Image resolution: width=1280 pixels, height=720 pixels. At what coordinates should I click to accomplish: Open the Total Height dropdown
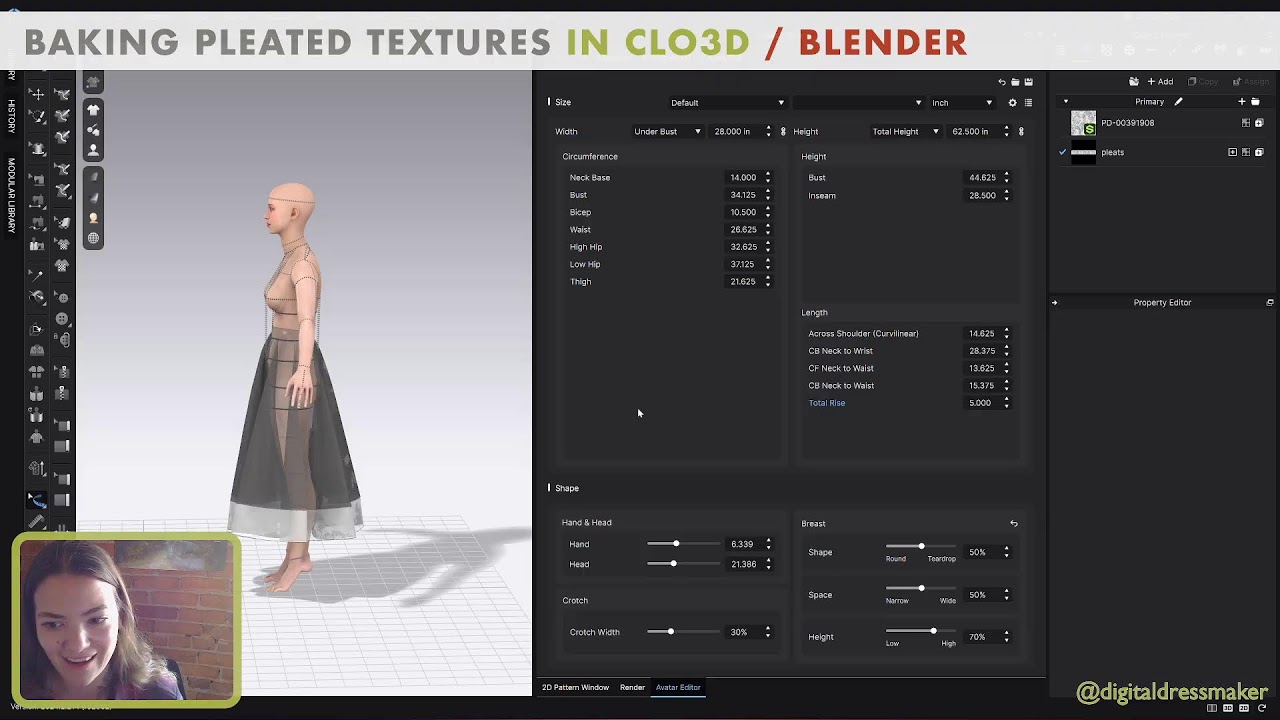[905, 131]
